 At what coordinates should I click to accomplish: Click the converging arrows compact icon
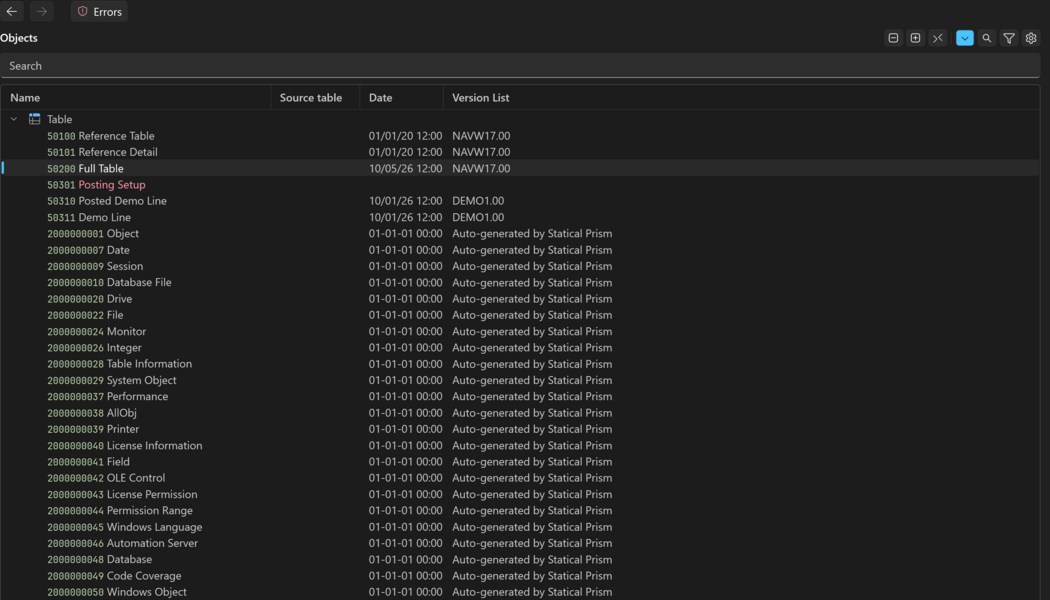tap(938, 38)
